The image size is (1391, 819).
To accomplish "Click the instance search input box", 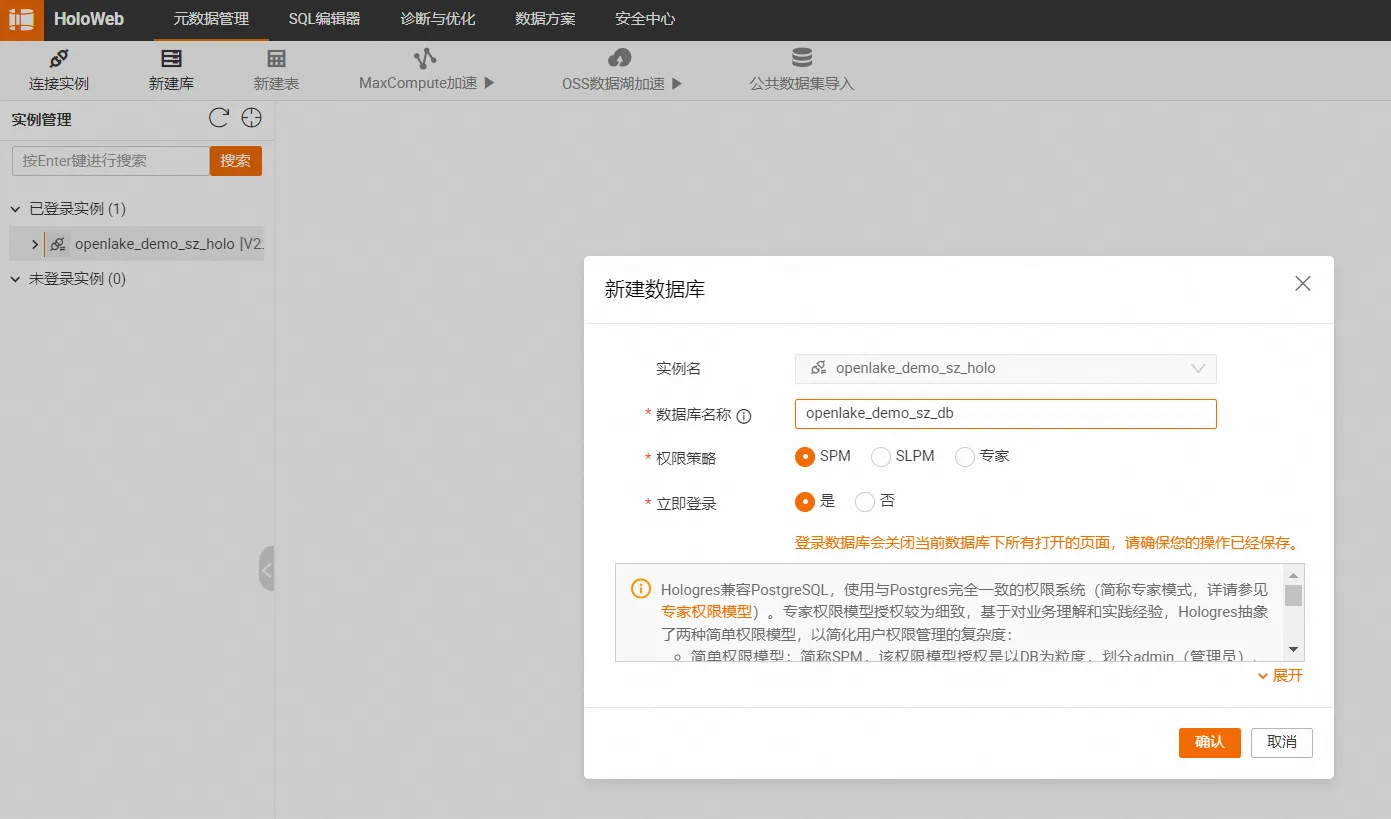I will pyautogui.click(x=111, y=161).
